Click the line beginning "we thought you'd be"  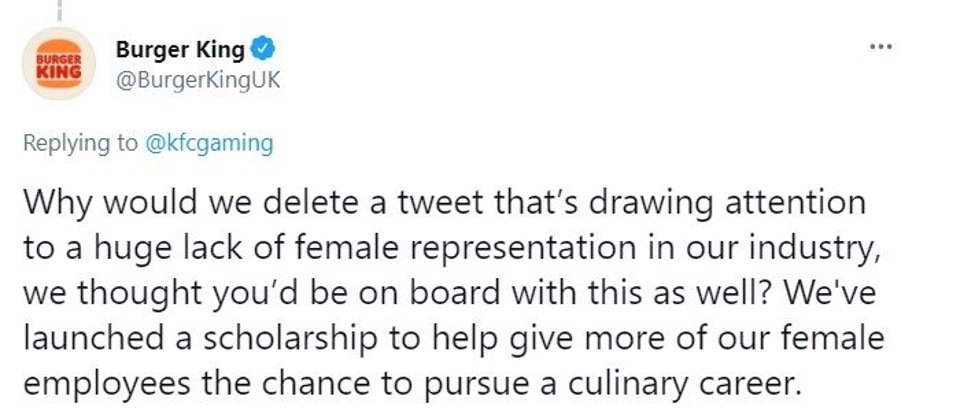[x=450, y=294]
